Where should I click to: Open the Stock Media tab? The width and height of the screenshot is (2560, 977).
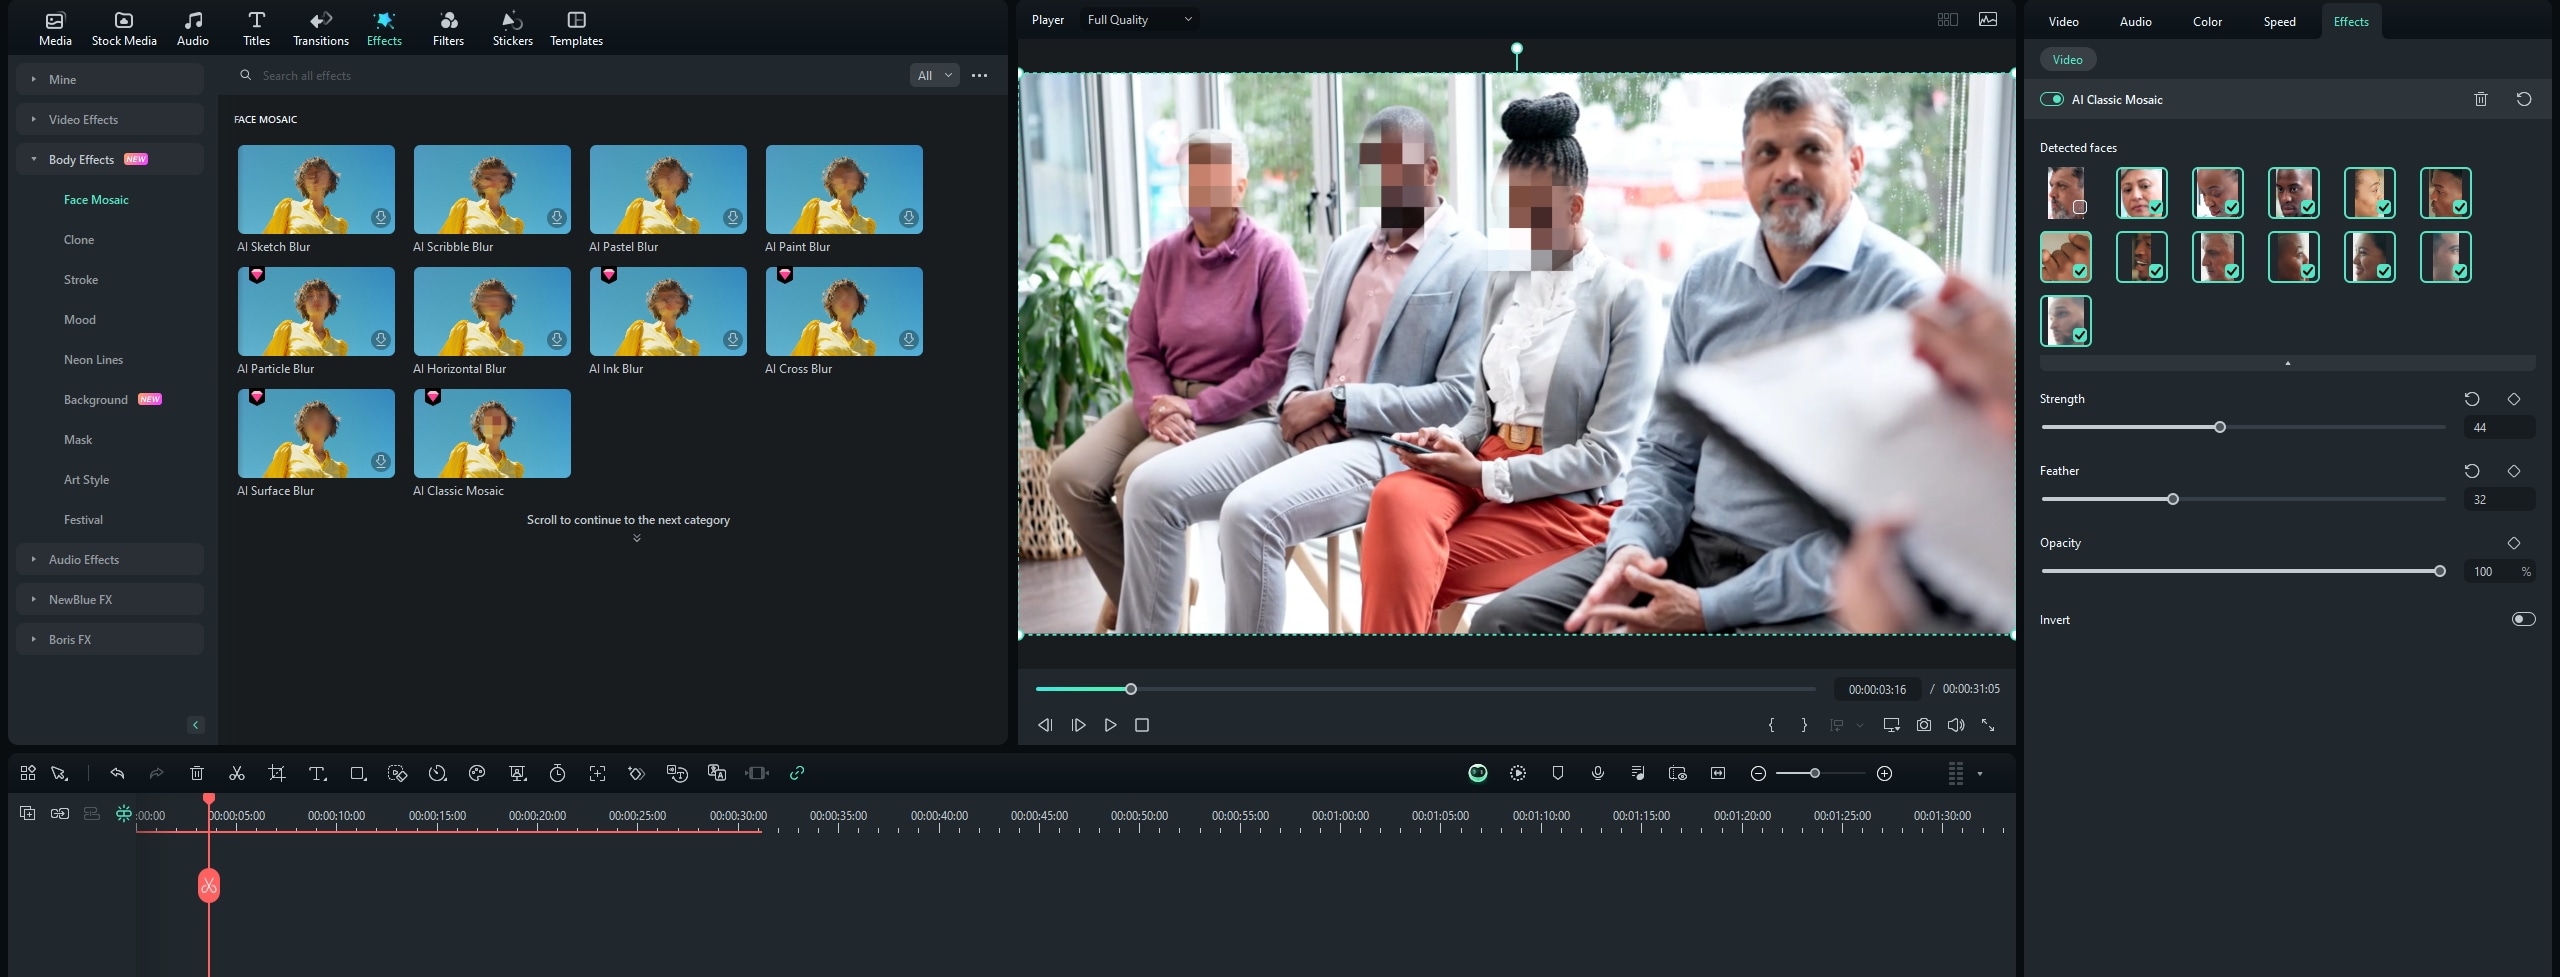coord(124,29)
